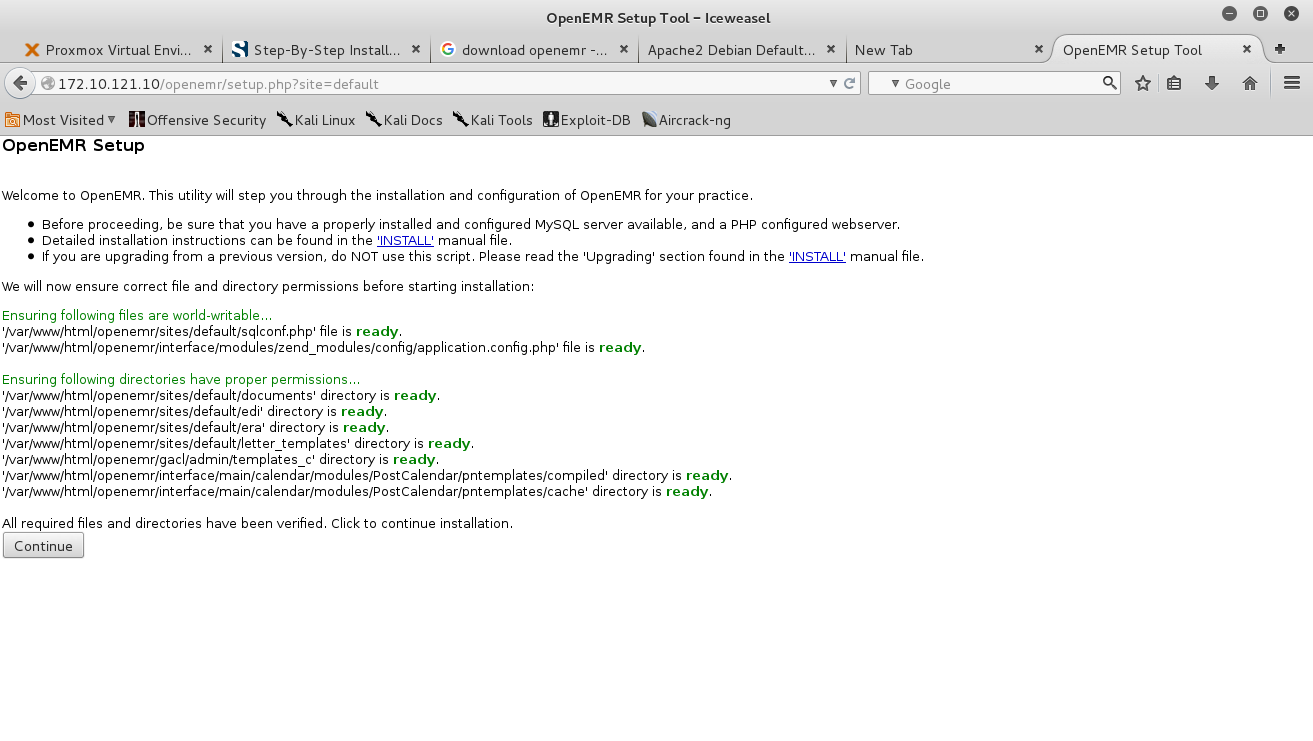Click the letter_templates directory line
This screenshot has width=1313, height=741.
pos(238,444)
